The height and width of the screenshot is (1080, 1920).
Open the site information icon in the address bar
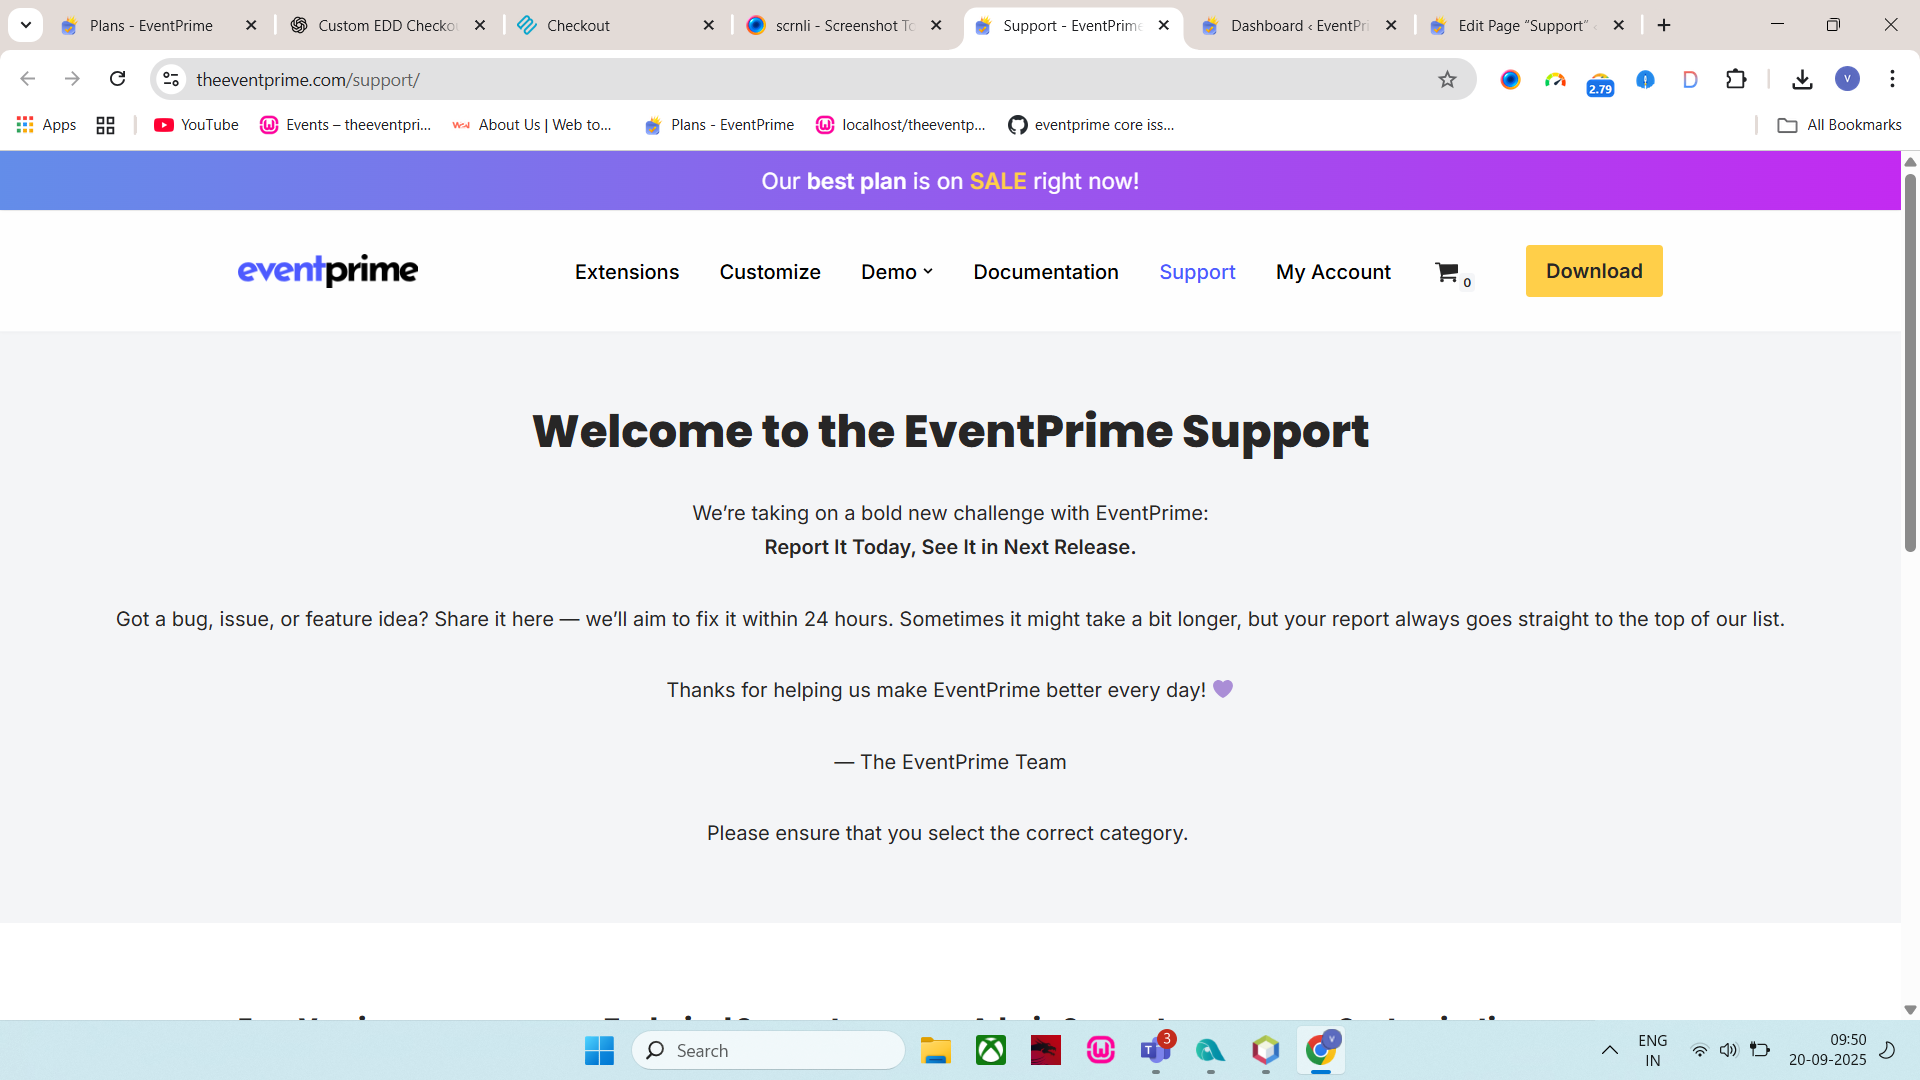[171, 80]
